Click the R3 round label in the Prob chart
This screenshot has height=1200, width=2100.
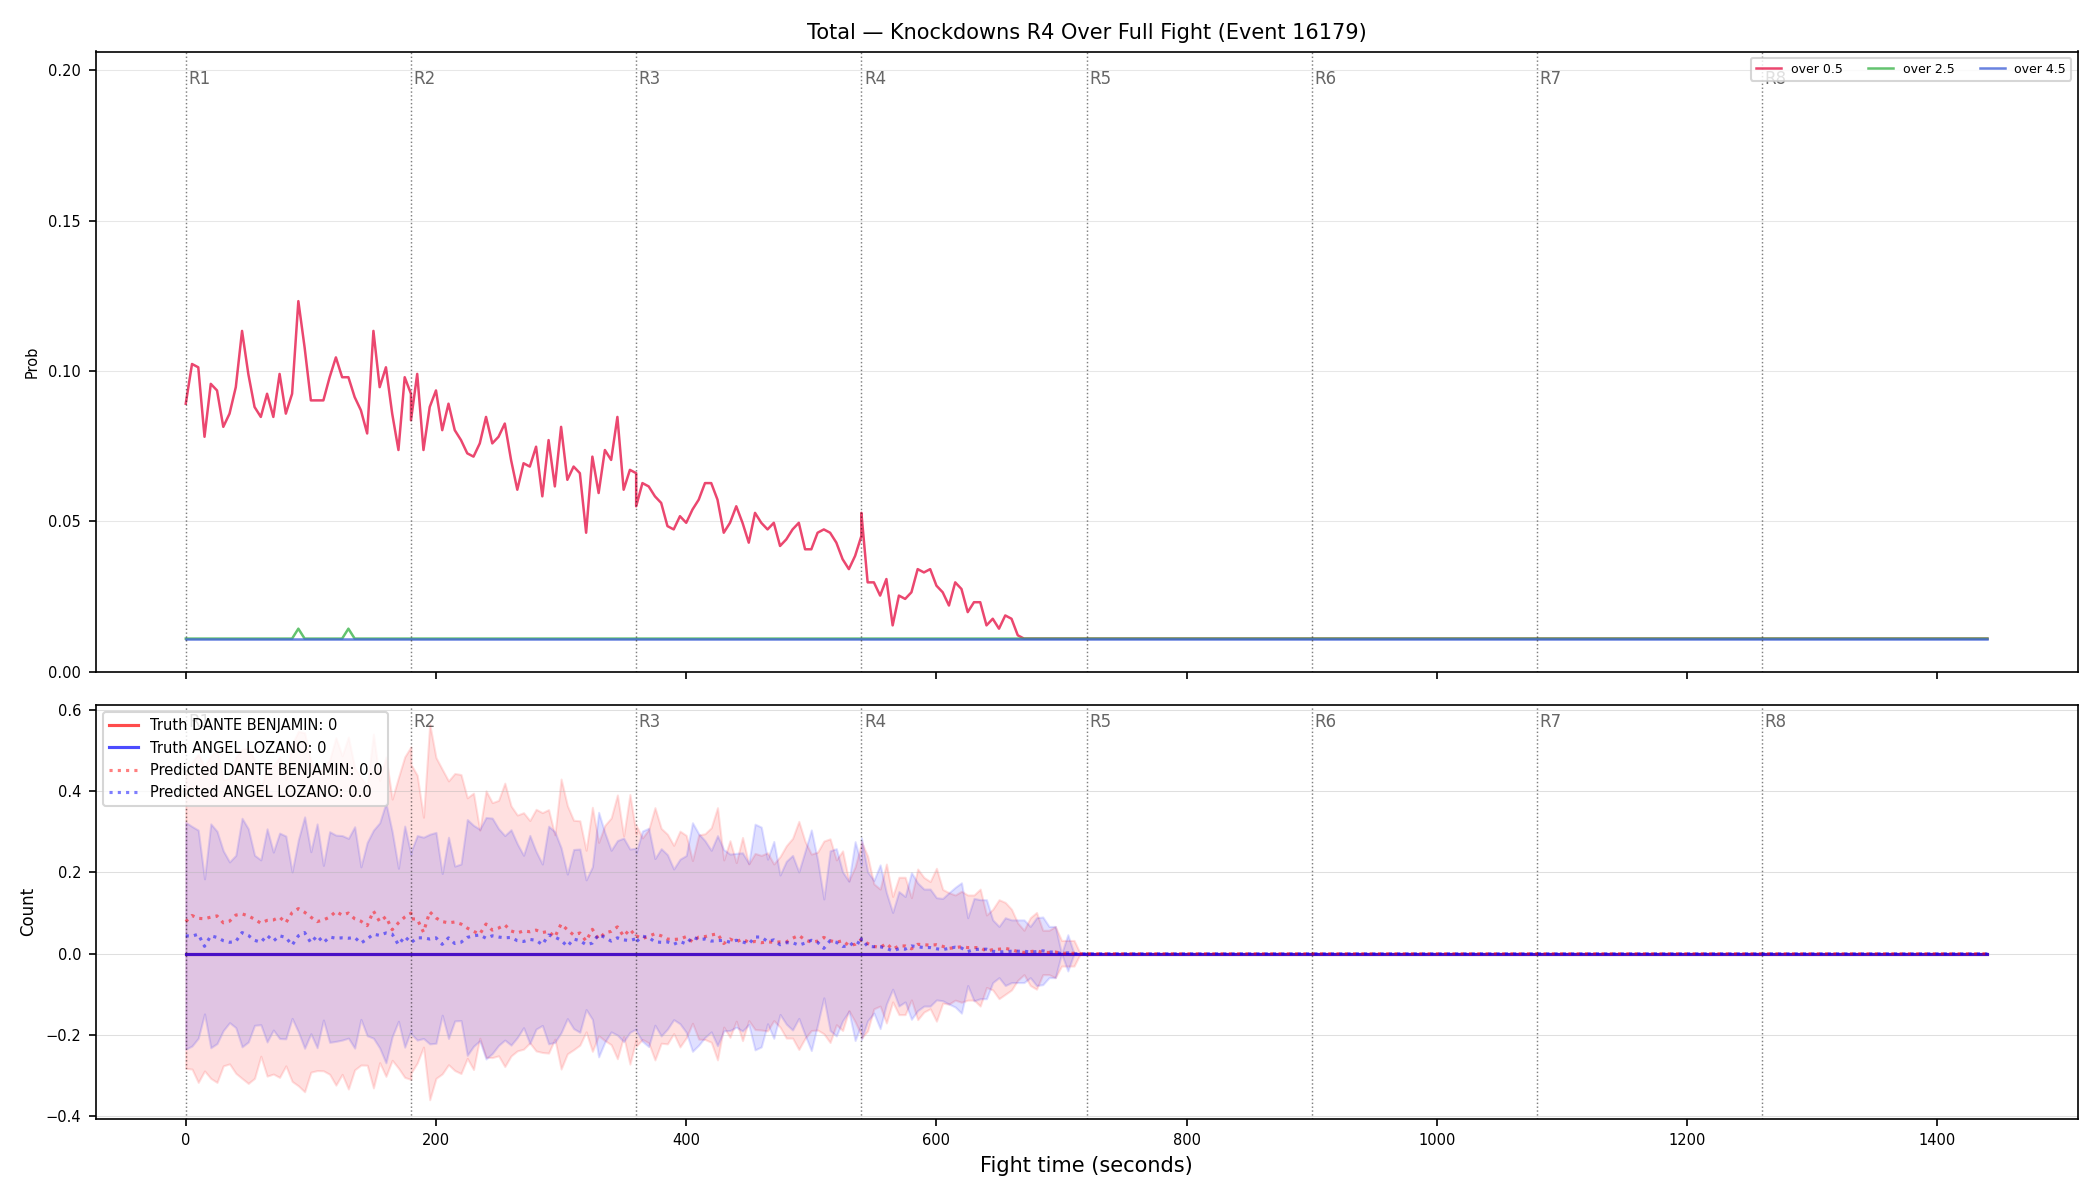click(650, 78)
